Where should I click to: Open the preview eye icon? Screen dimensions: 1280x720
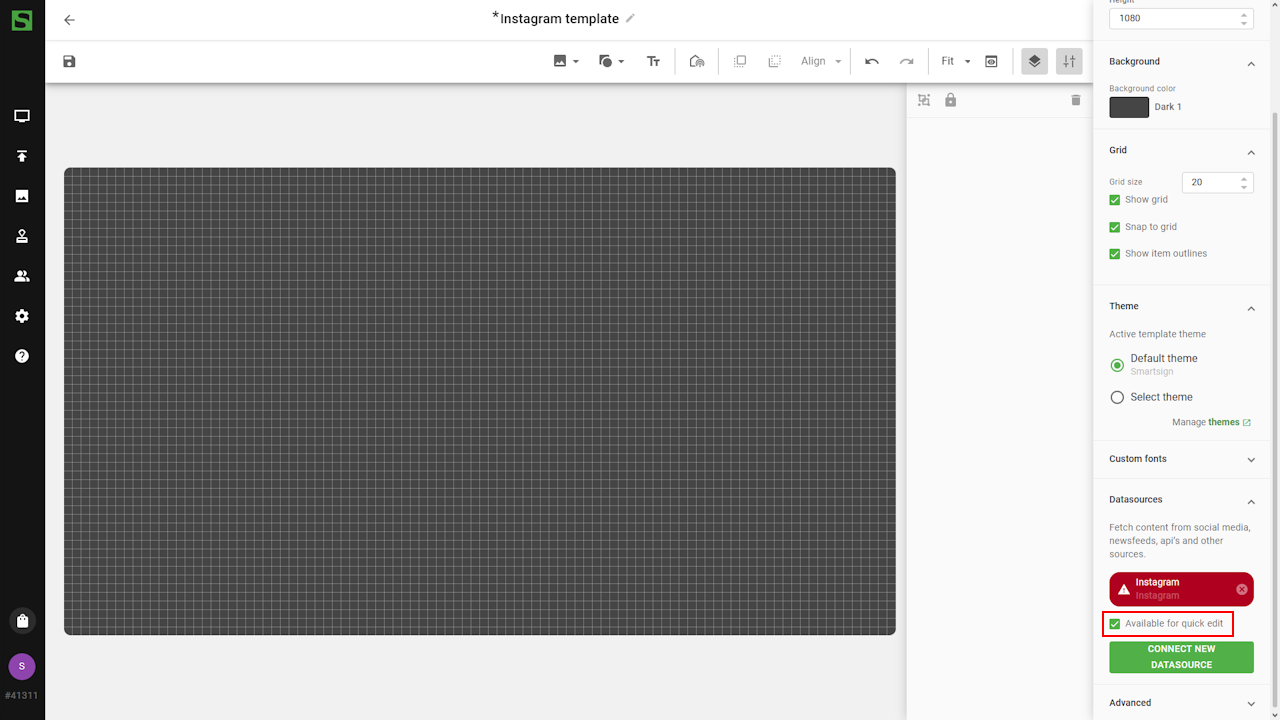tap(991, 62)
